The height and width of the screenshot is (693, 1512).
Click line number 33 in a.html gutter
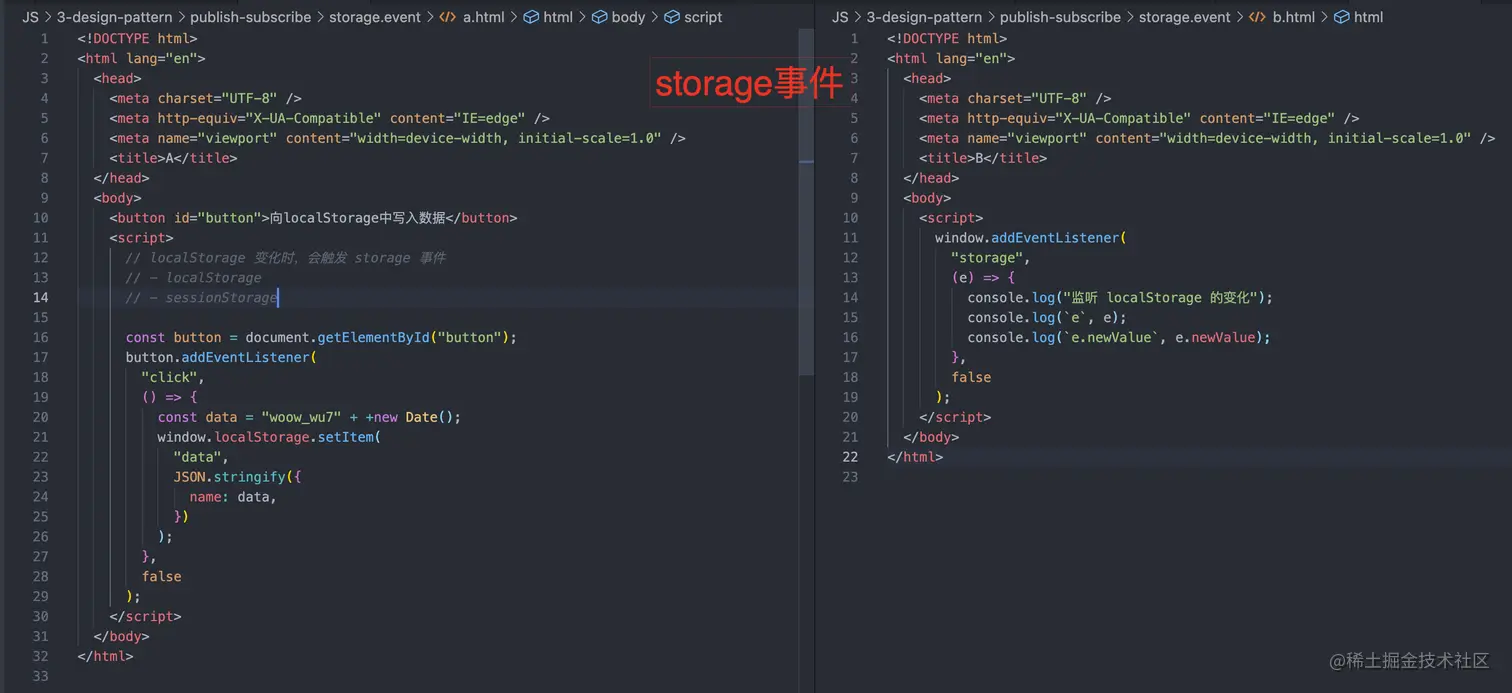(40, 676)
